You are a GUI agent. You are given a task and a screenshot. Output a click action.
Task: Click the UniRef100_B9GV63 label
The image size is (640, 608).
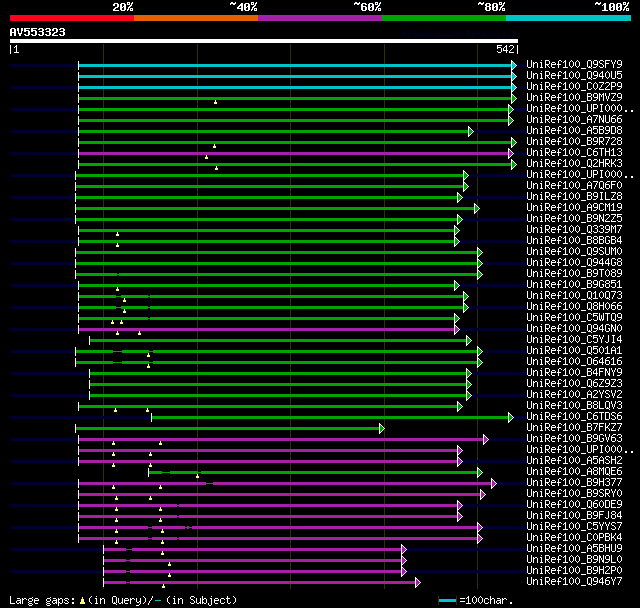tap(574, 439)
